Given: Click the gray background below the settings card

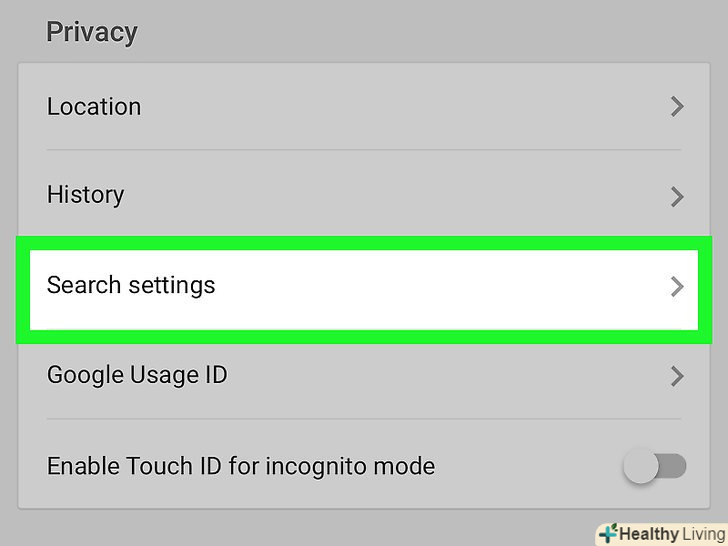Looking at the screenshot, I should 300,526.
